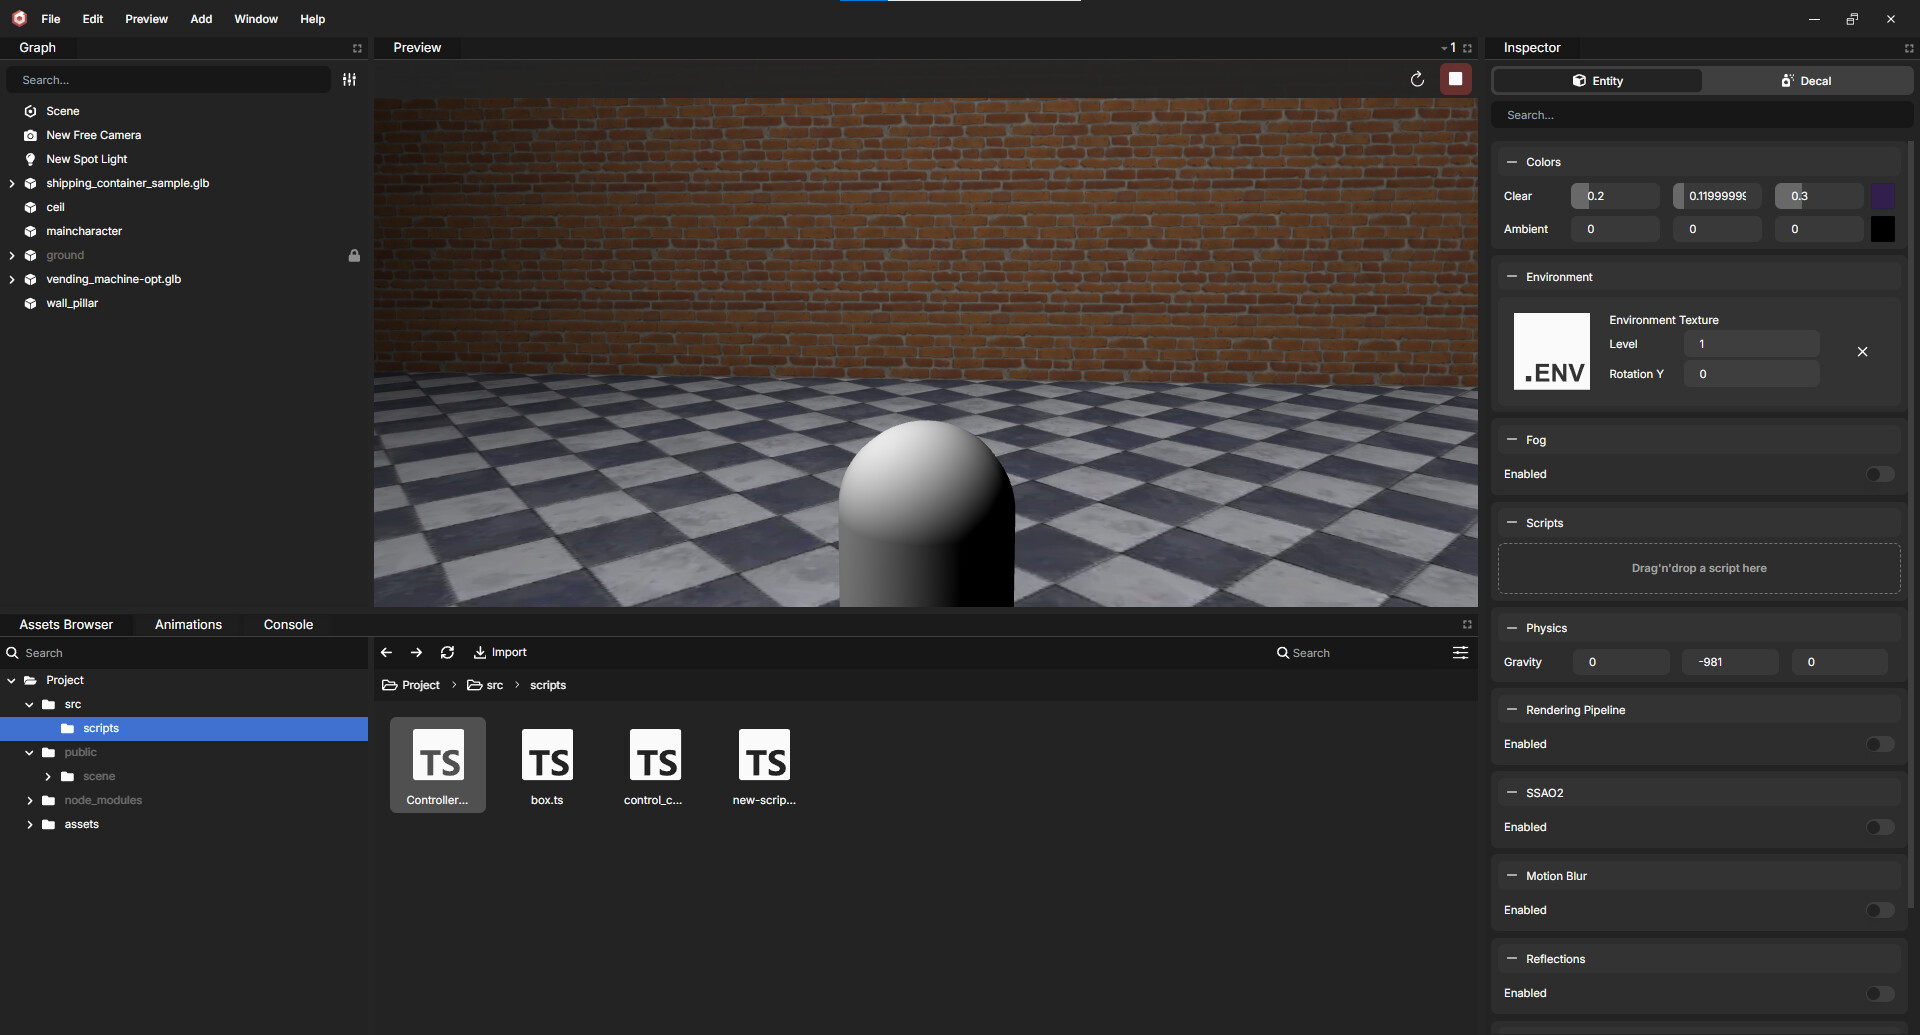This screenshot has width=1920, height=1035.
Task: Restart the preview using the refresh icon
Action: [1417, 79]
